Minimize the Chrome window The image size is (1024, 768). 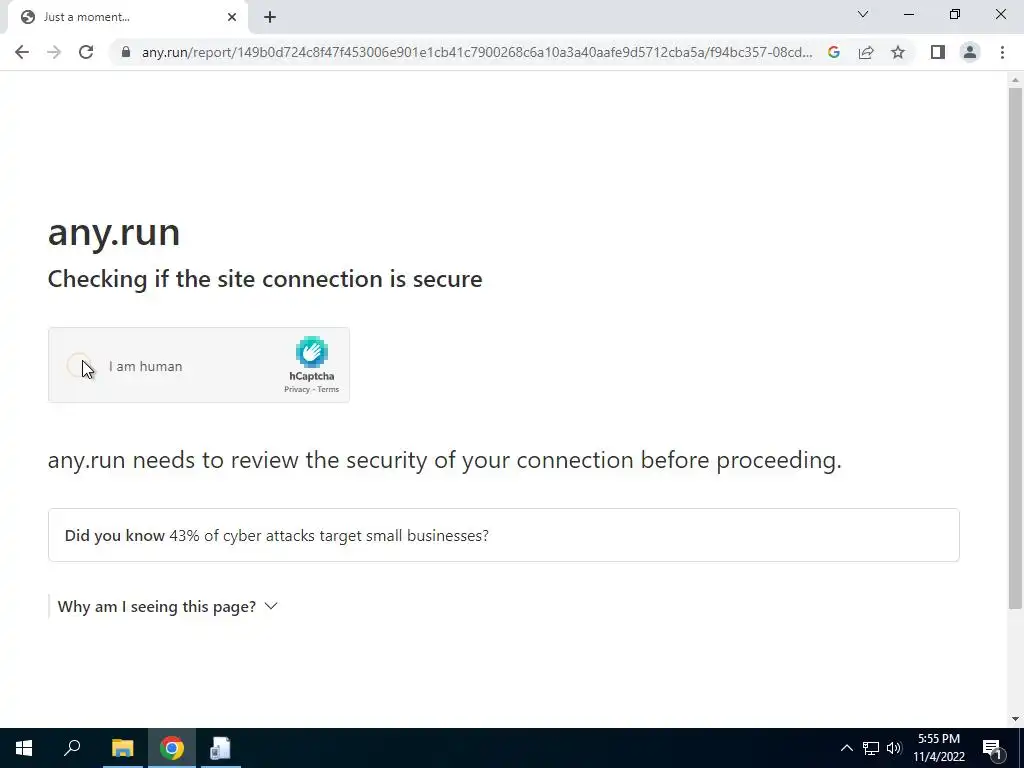pos(909,14)
